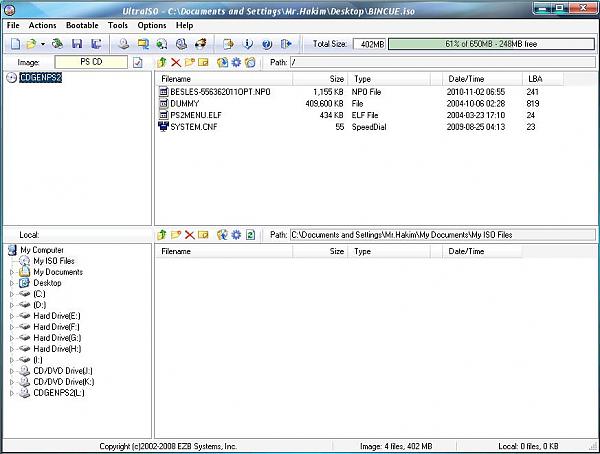Expand the CDGENPS2(L:) drive node
Image resolution: width=600 pixels, height=454 pixels.
(x=11, y=393)
